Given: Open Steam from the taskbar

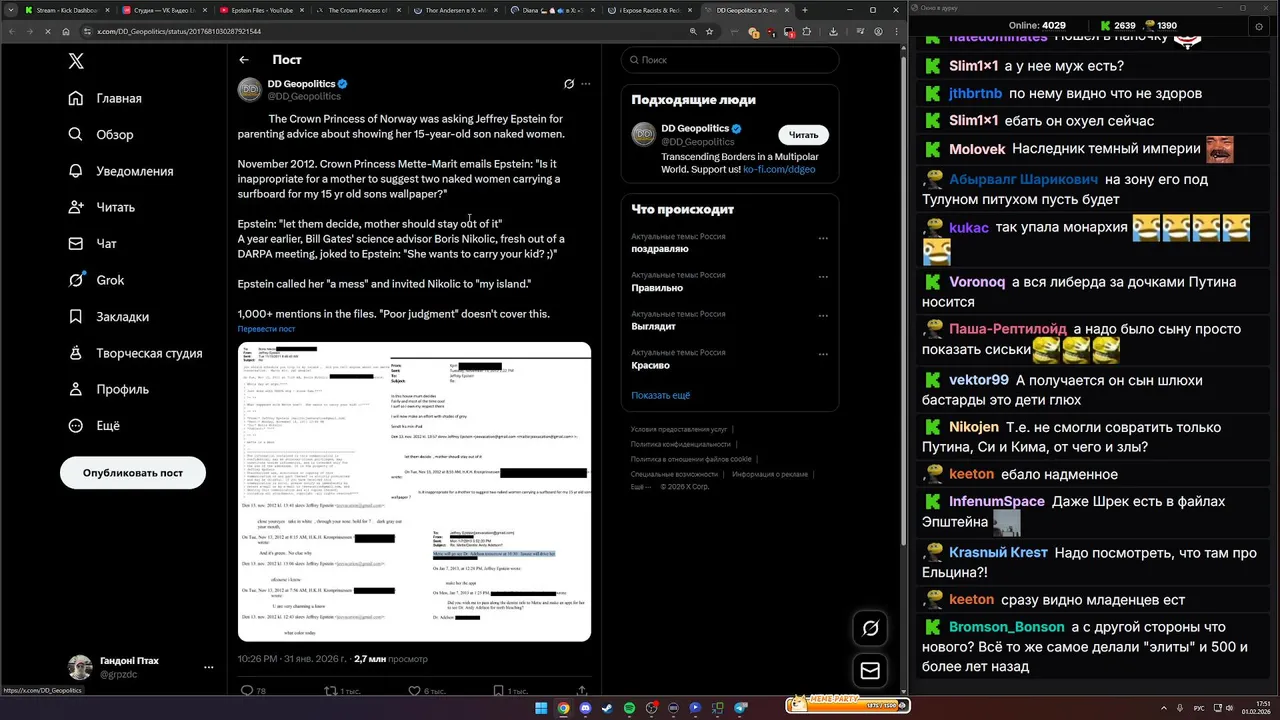Looking at the screenshot, I should click(607, 708).
